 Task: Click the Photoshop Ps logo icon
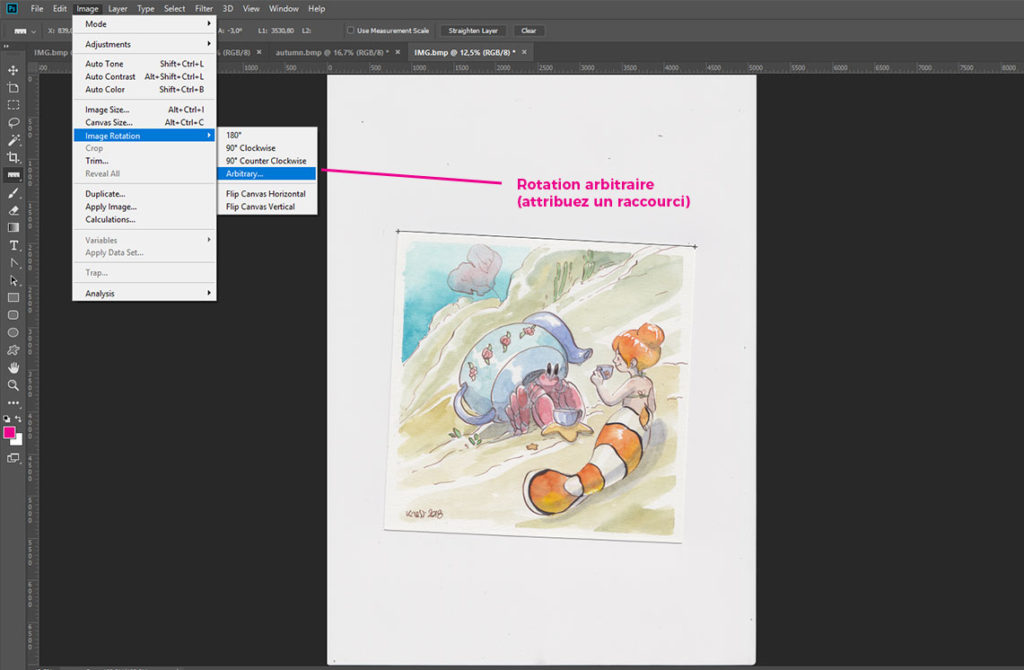coord(12,8)
